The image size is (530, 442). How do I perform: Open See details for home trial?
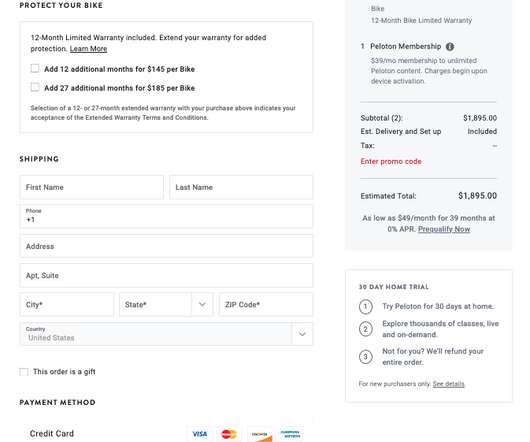tap(449, 384)
